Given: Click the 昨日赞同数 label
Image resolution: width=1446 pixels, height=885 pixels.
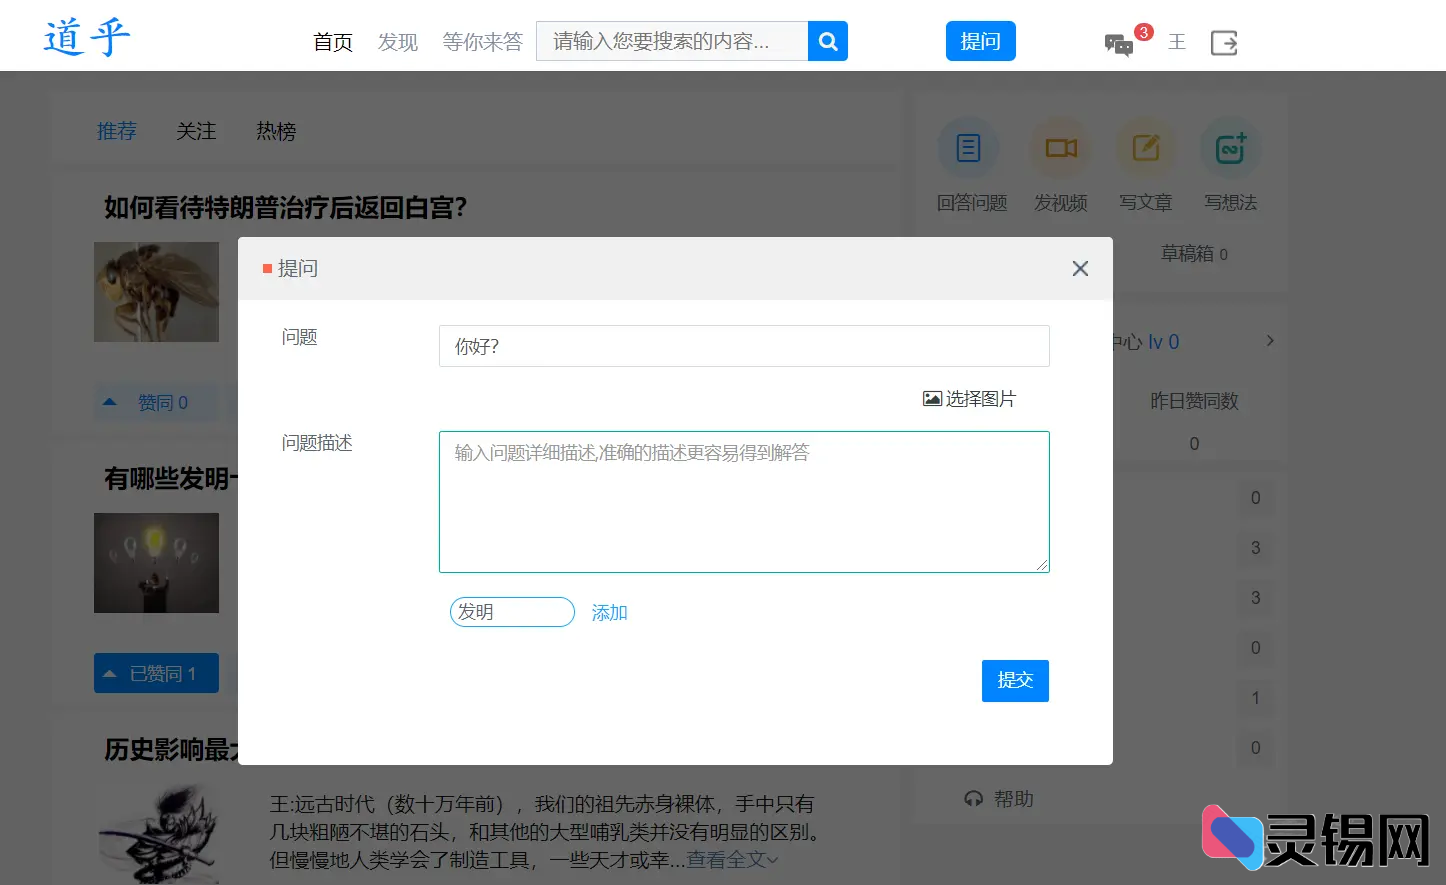Looking at the screenshot, I should 1194,401.
